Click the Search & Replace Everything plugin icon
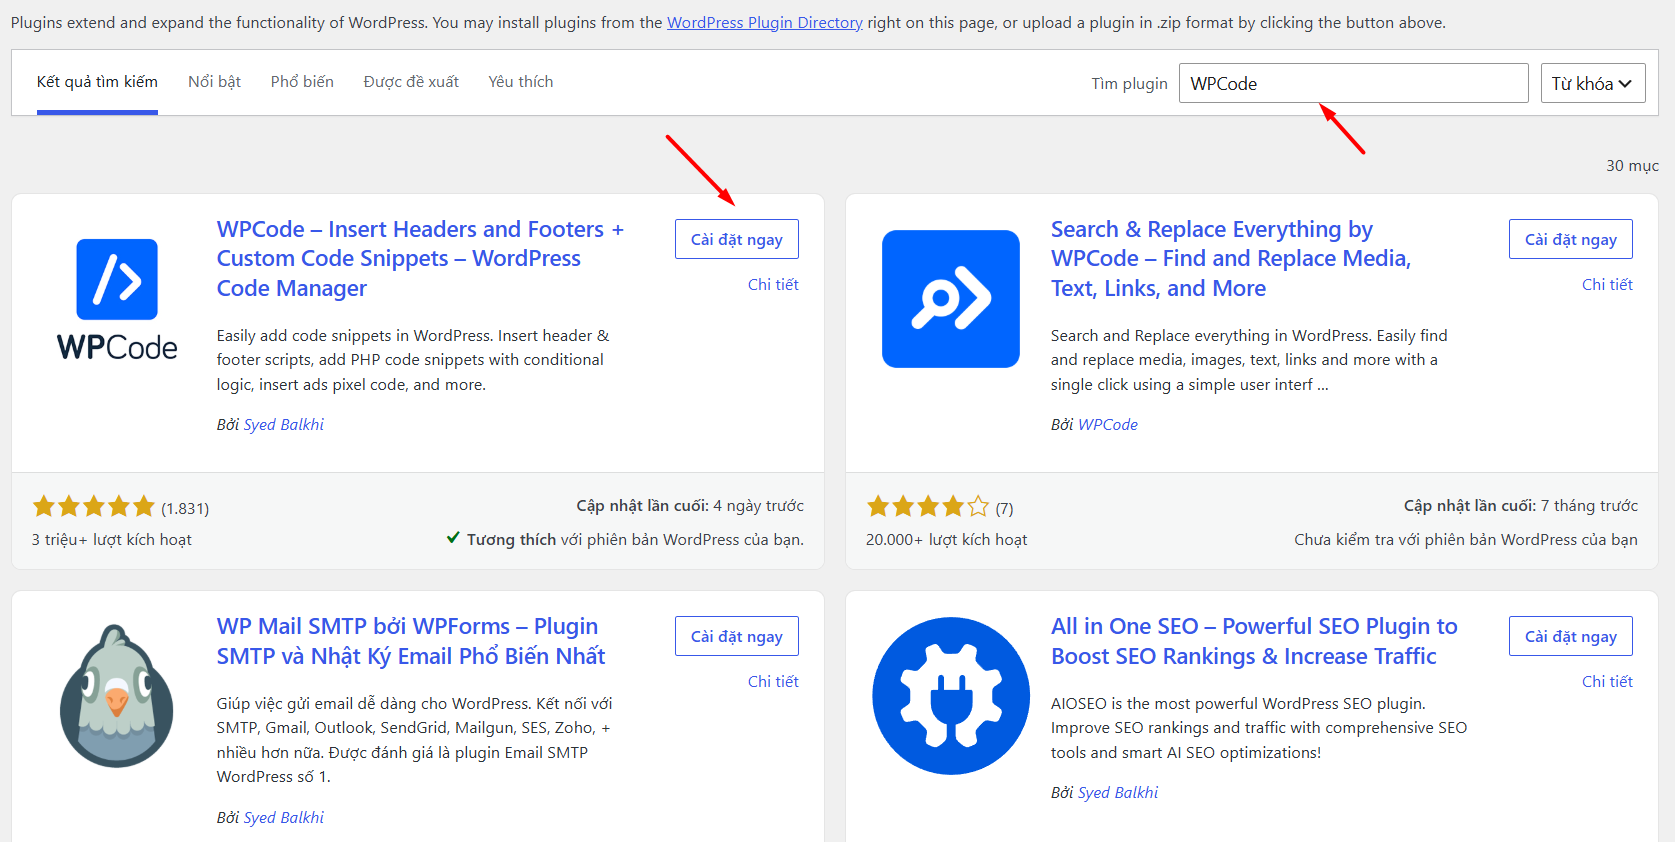This screenshot has width=1675, height=842. click(x=951, y=299)
